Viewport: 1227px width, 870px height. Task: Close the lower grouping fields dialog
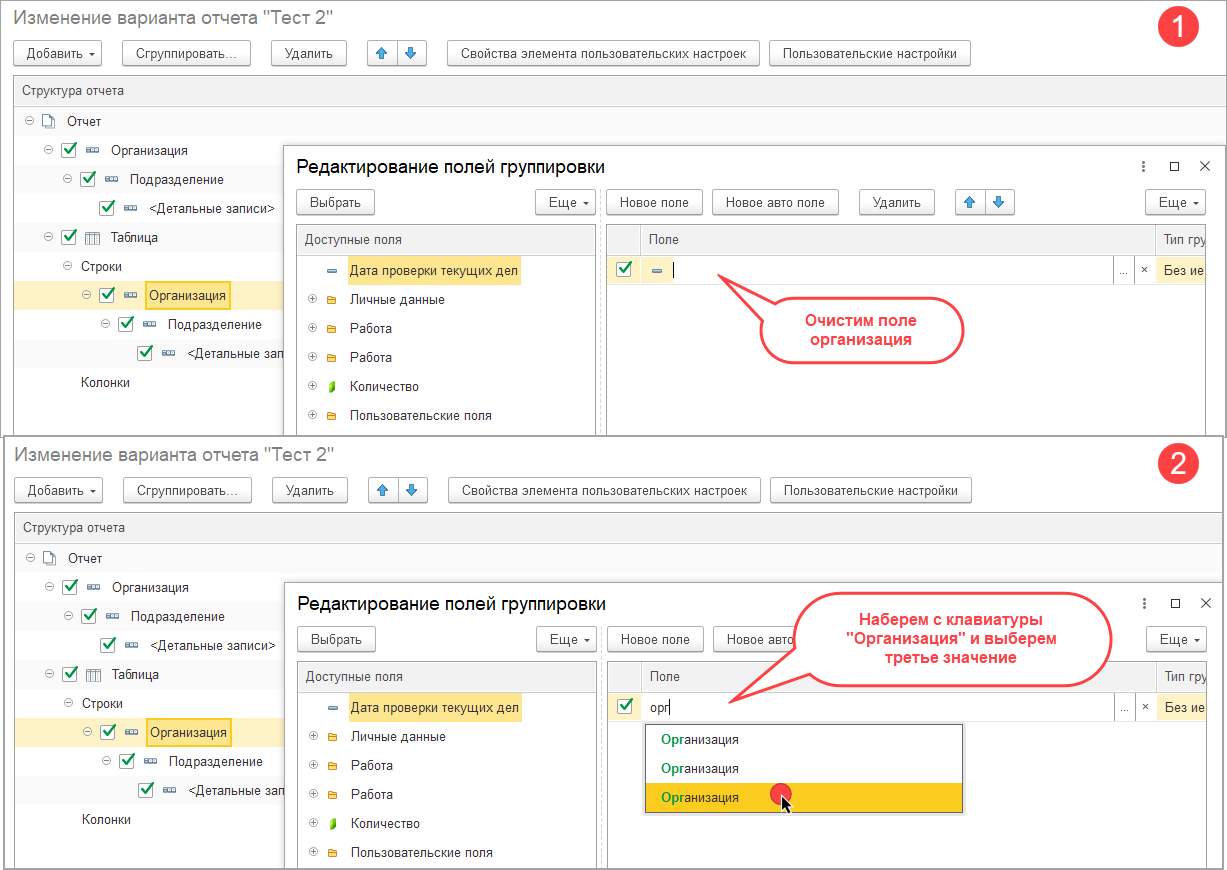[1206, 604]
